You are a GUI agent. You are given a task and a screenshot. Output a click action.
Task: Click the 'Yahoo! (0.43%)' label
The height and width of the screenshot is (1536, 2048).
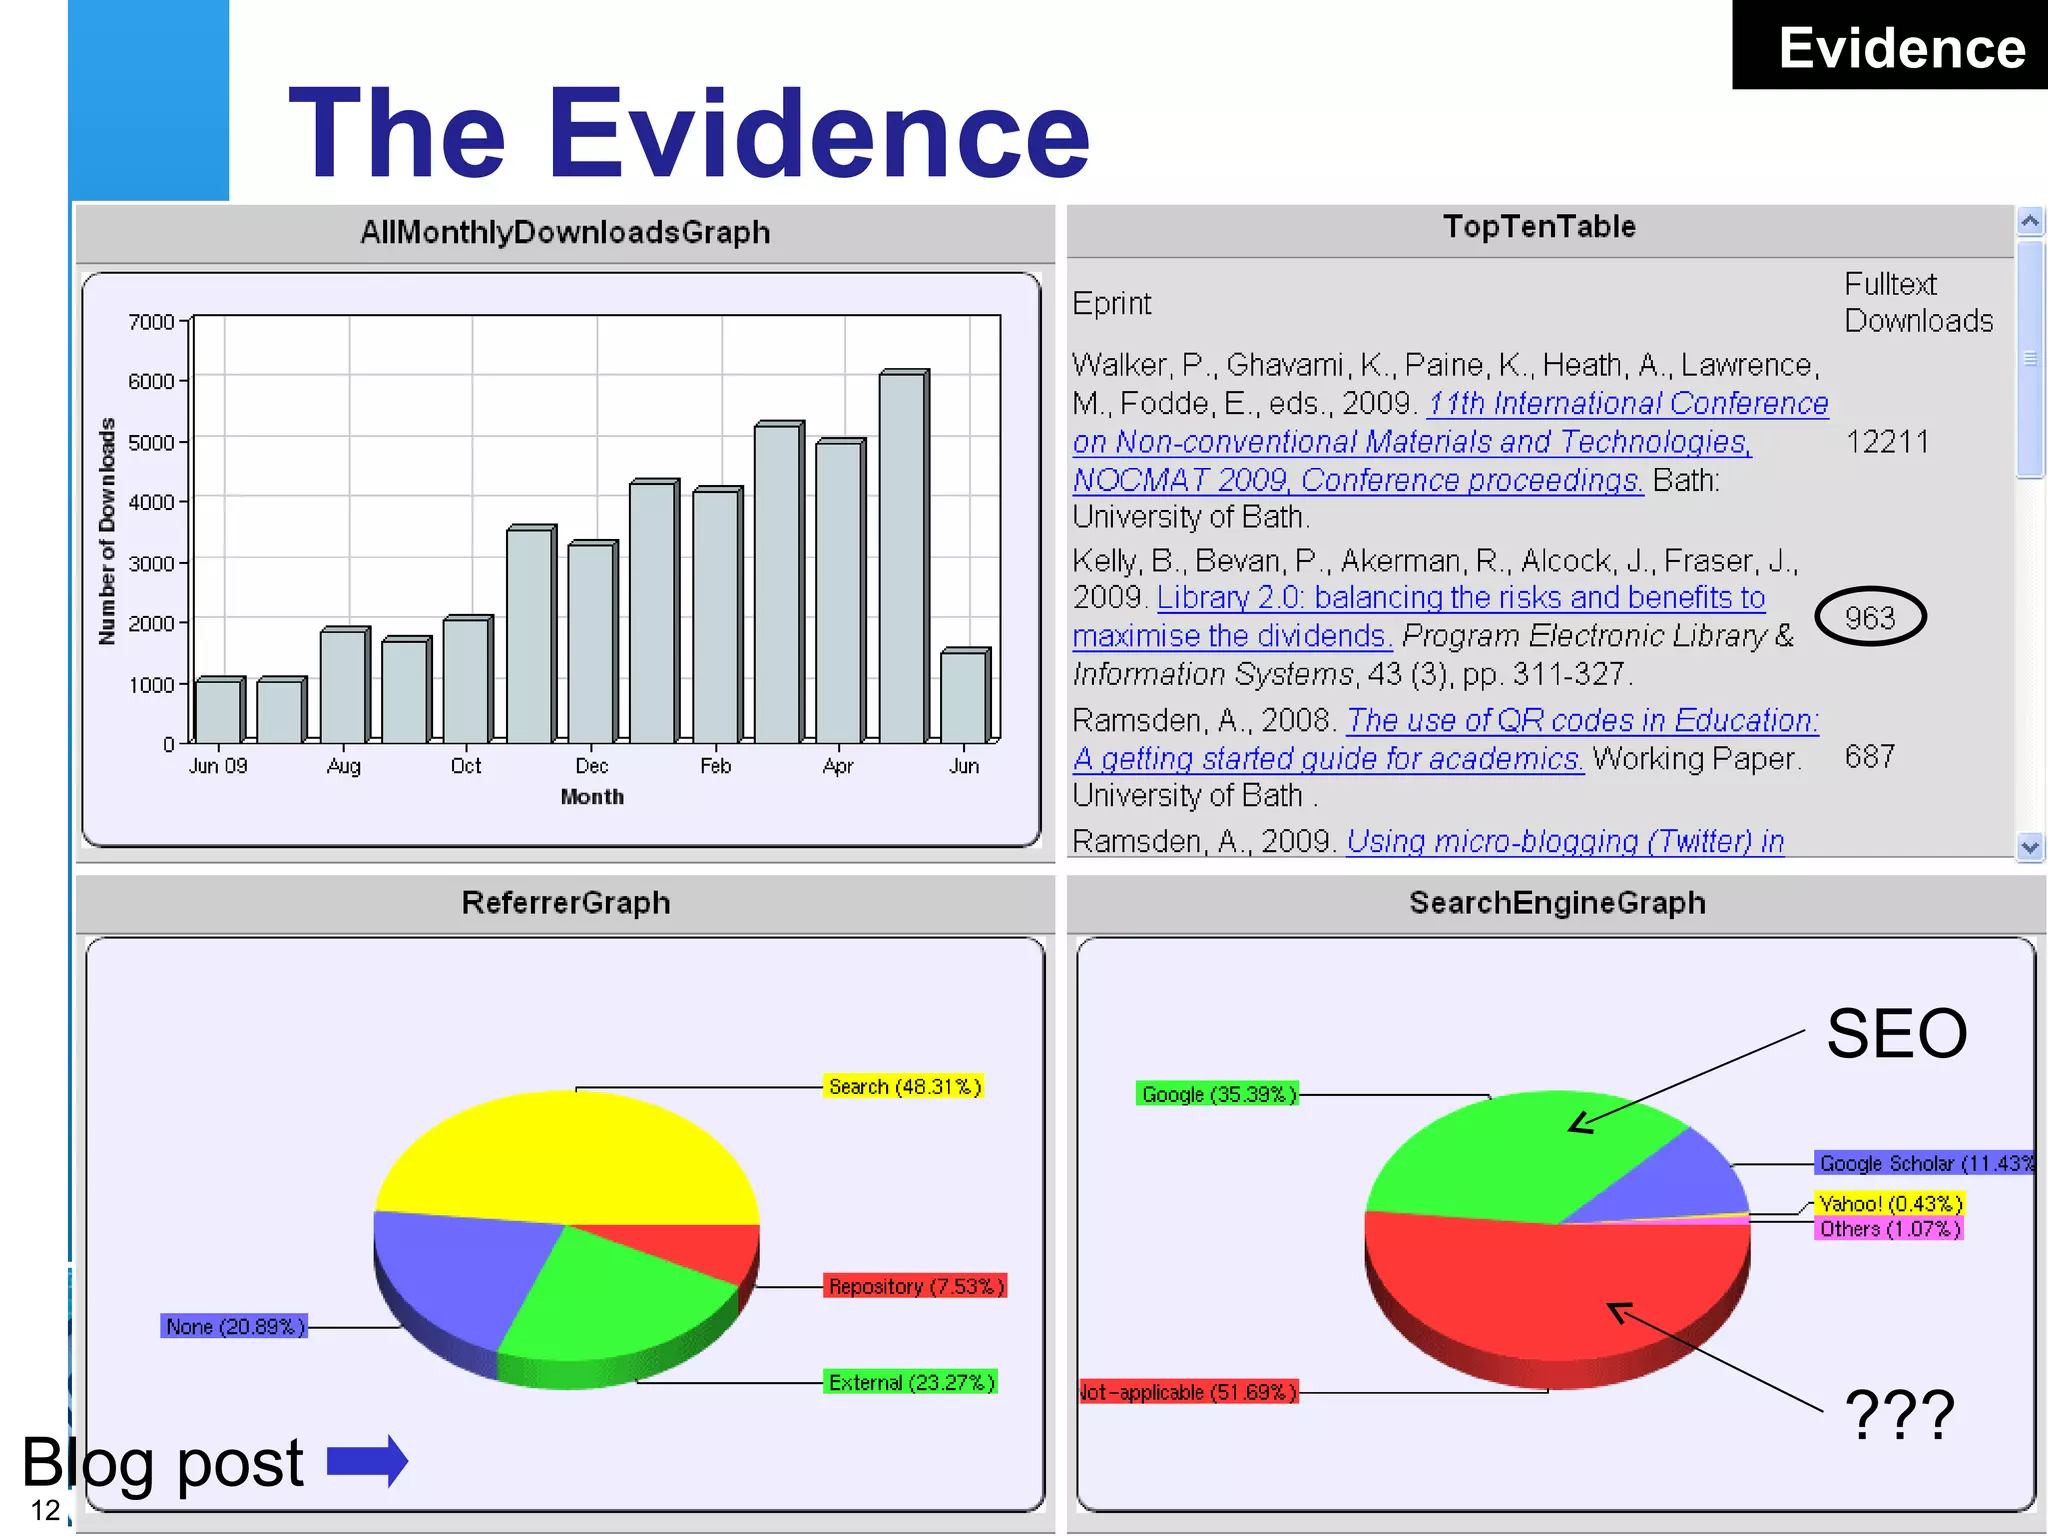[1890, 1203]
